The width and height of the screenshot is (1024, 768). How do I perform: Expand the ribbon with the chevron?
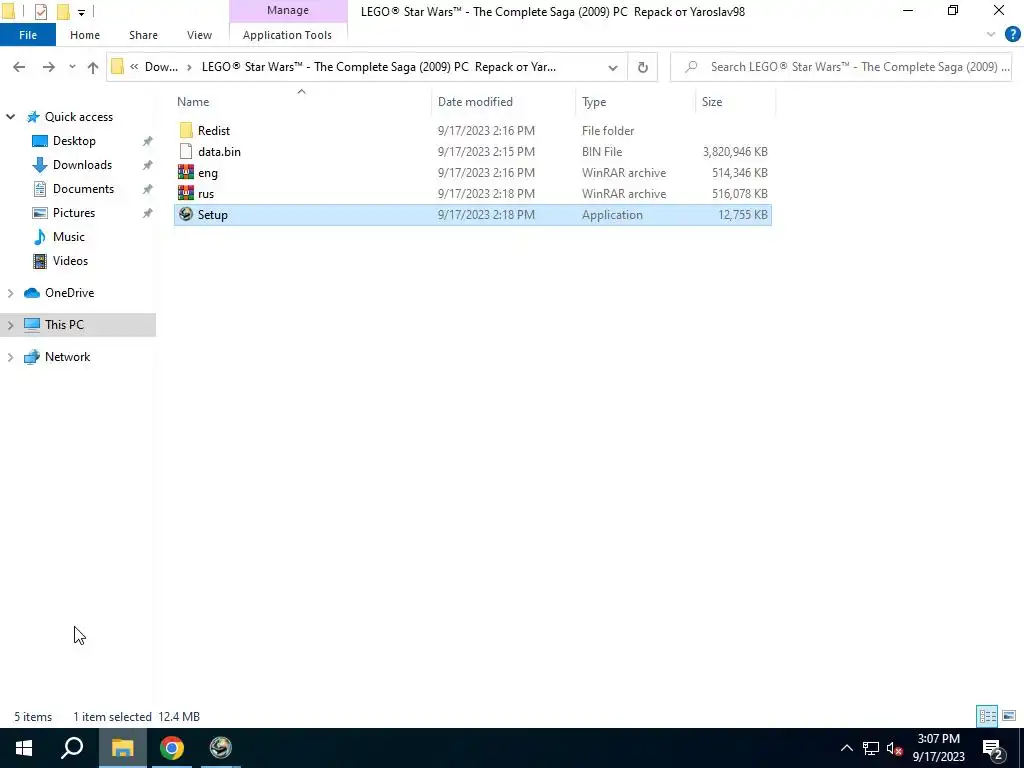(991, 35)
